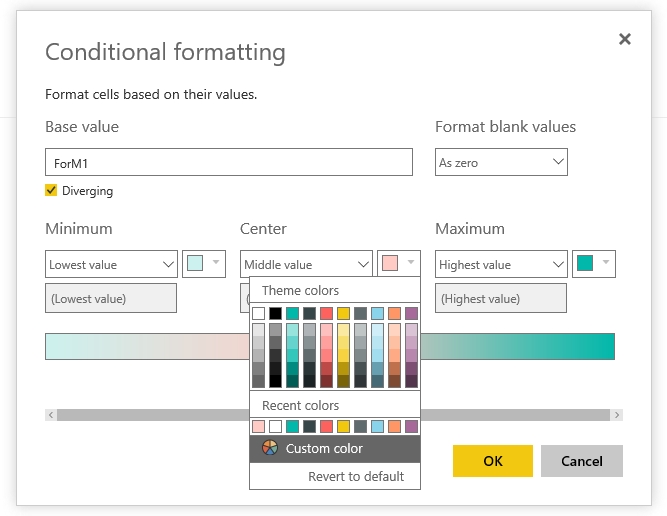Uncheck the Diverging checkbox
The image size is (667, 516).
[x=51, y=190]
